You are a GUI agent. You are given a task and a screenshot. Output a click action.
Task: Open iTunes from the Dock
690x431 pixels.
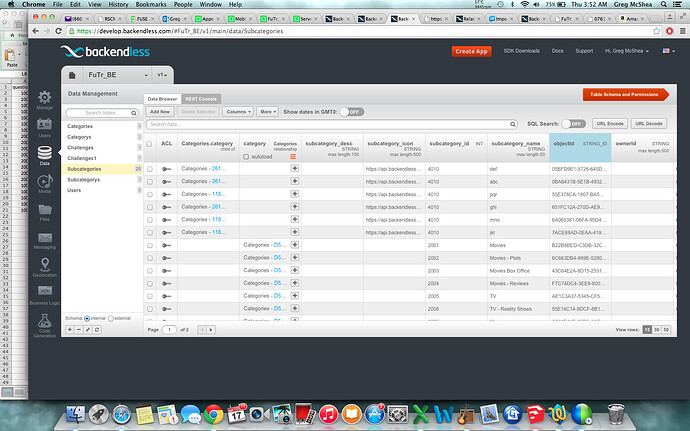coord(328,414)
